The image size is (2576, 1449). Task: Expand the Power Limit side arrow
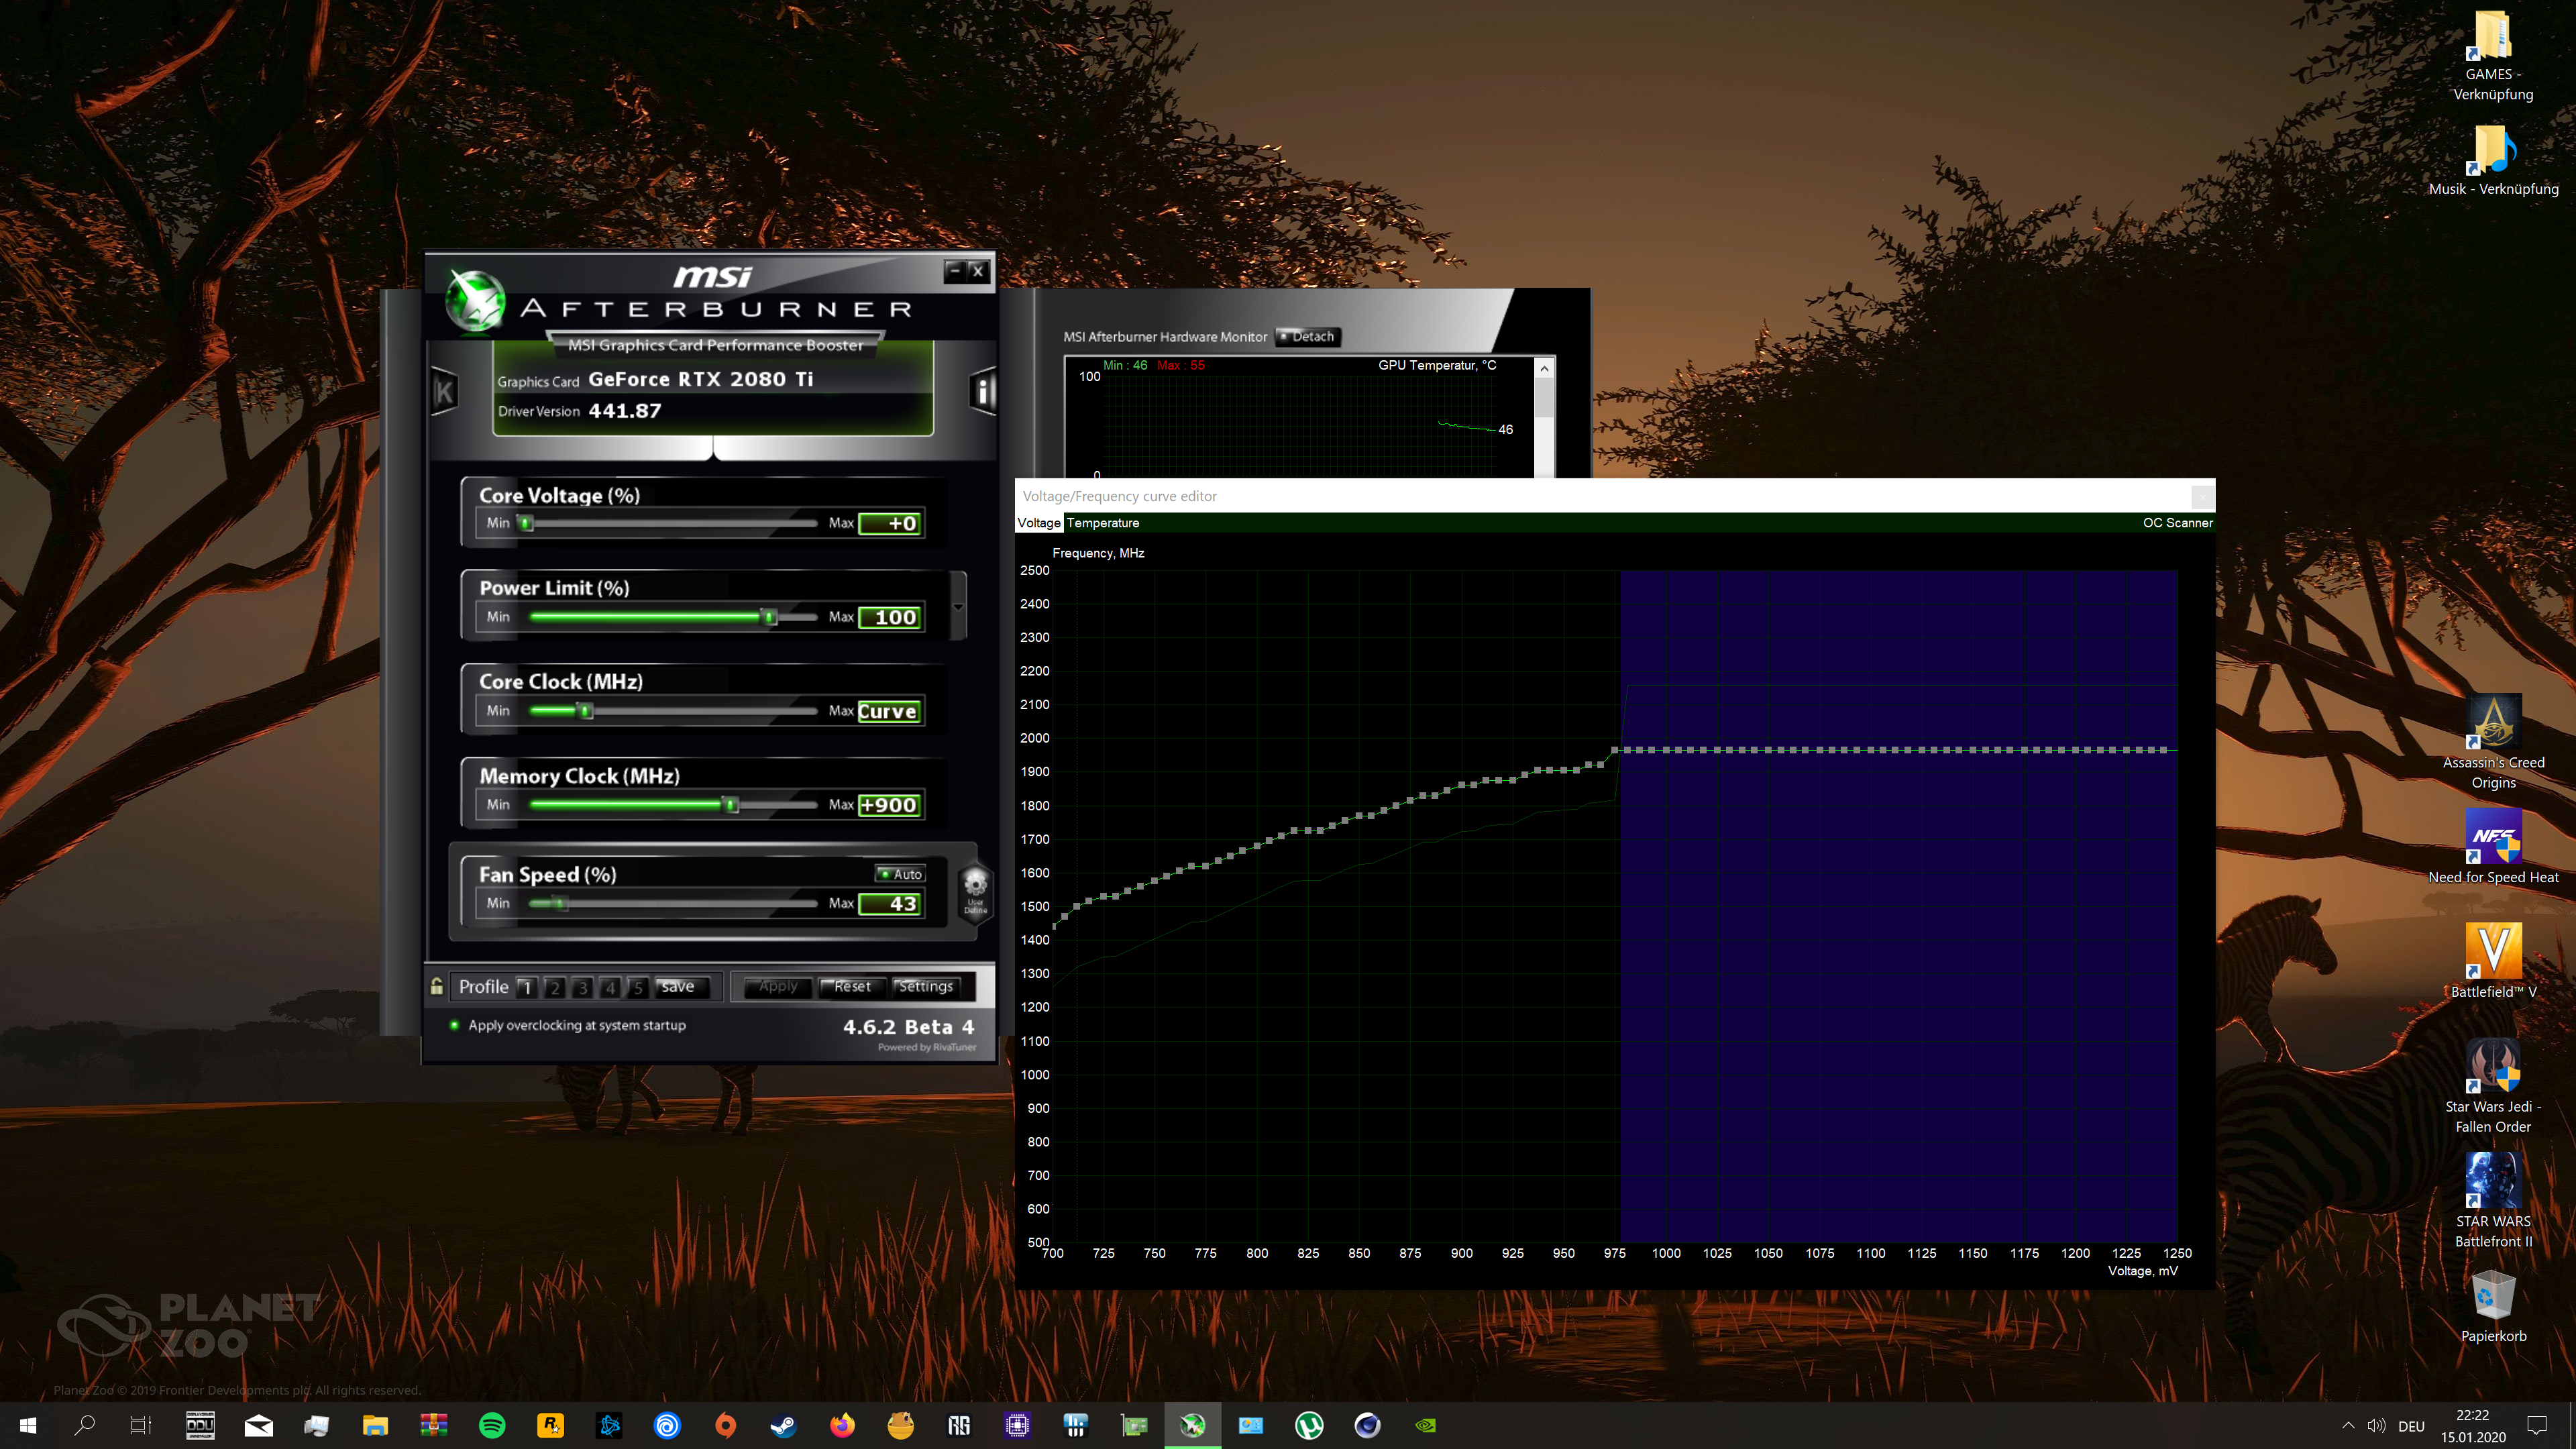pos(958,606)
